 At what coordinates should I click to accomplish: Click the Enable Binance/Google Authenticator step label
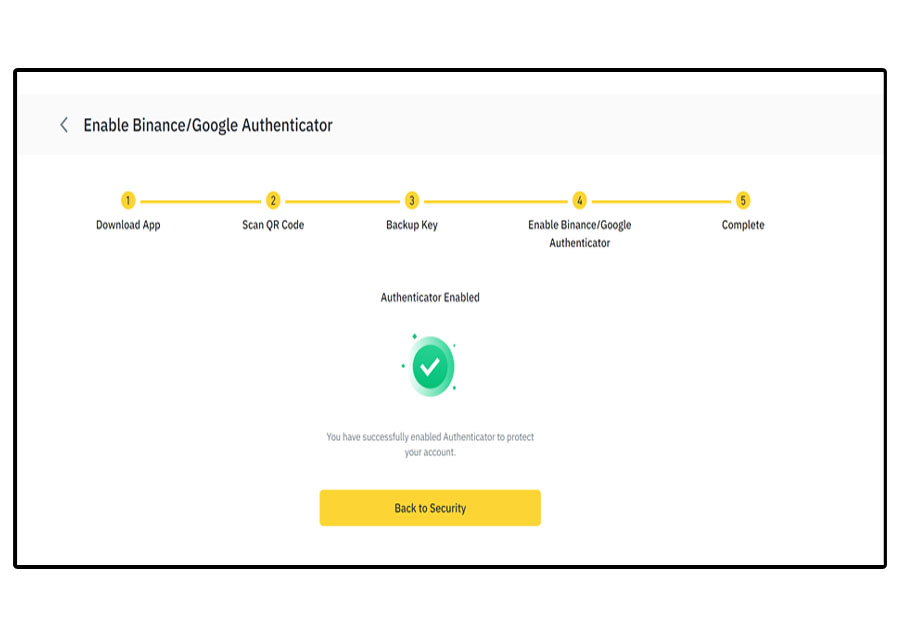[x=580, y=234]
